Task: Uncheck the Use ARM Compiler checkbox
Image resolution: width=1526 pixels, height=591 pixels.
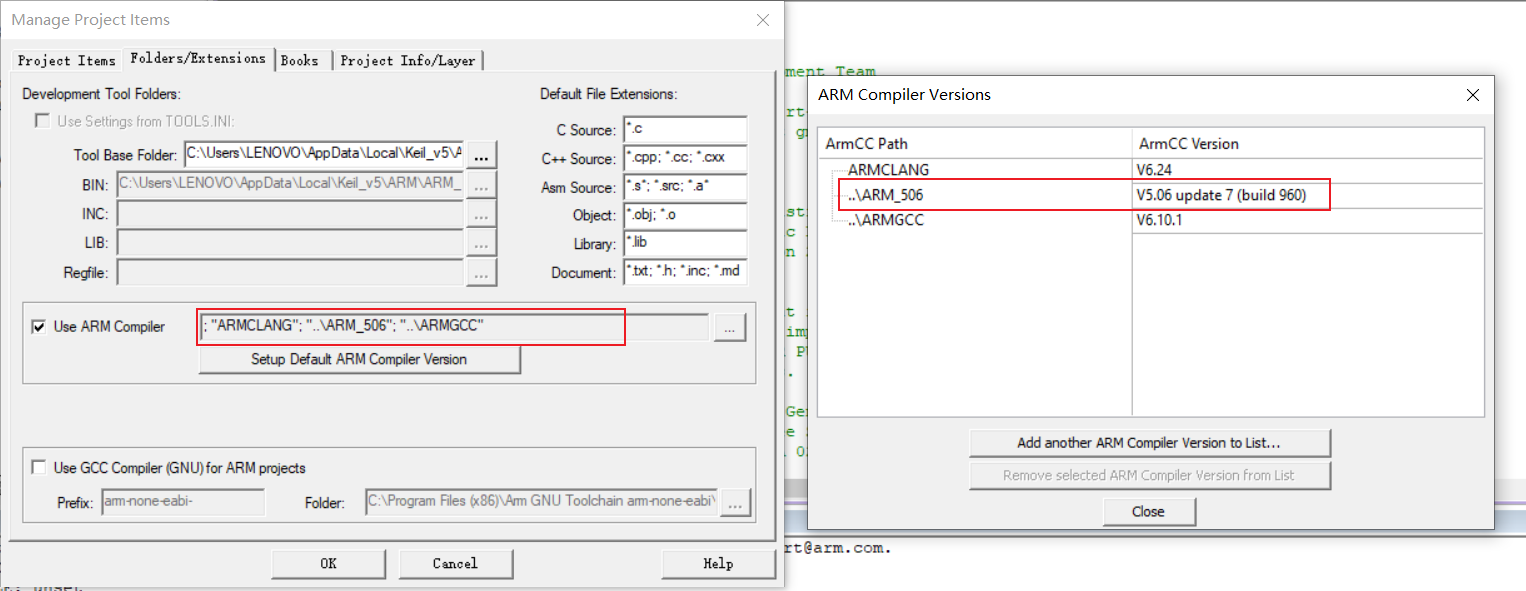Action: pos(39,326)
